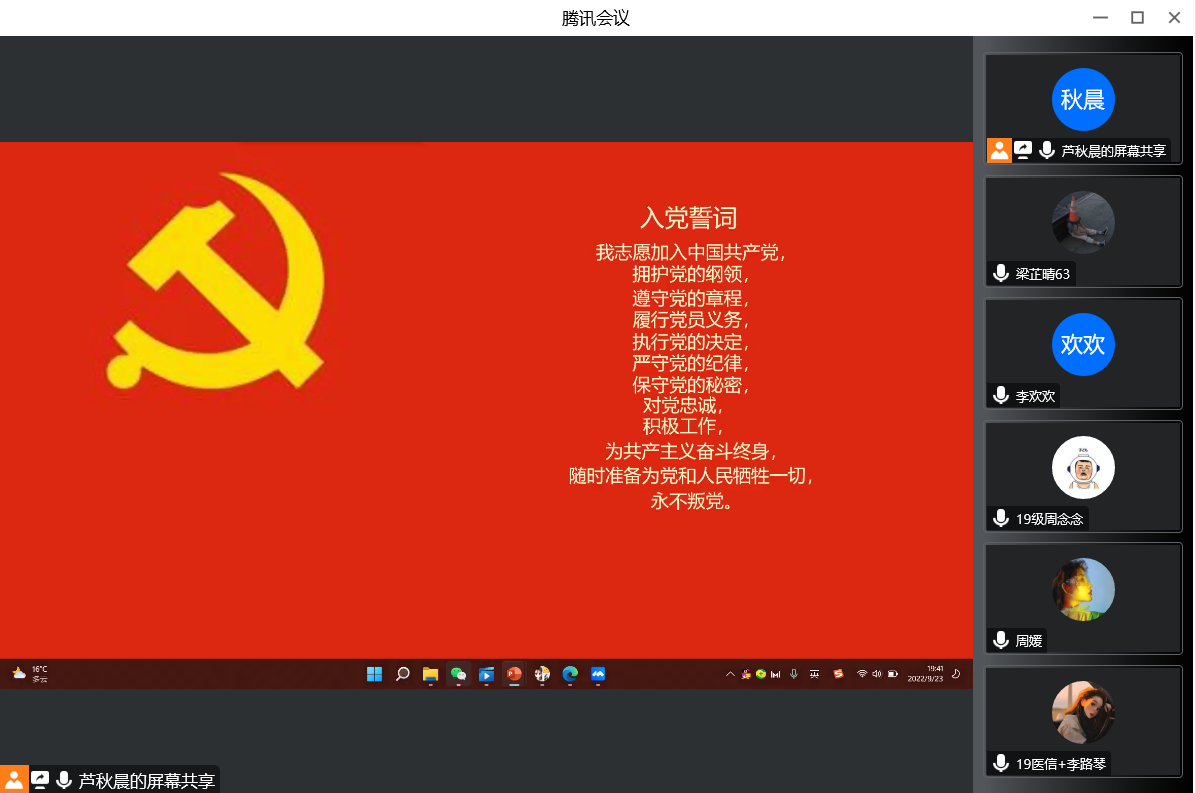Screen dimensions: 1196x793
Task: Select the 梁芷晴63 participant avatar
Action: point(1083,222)
